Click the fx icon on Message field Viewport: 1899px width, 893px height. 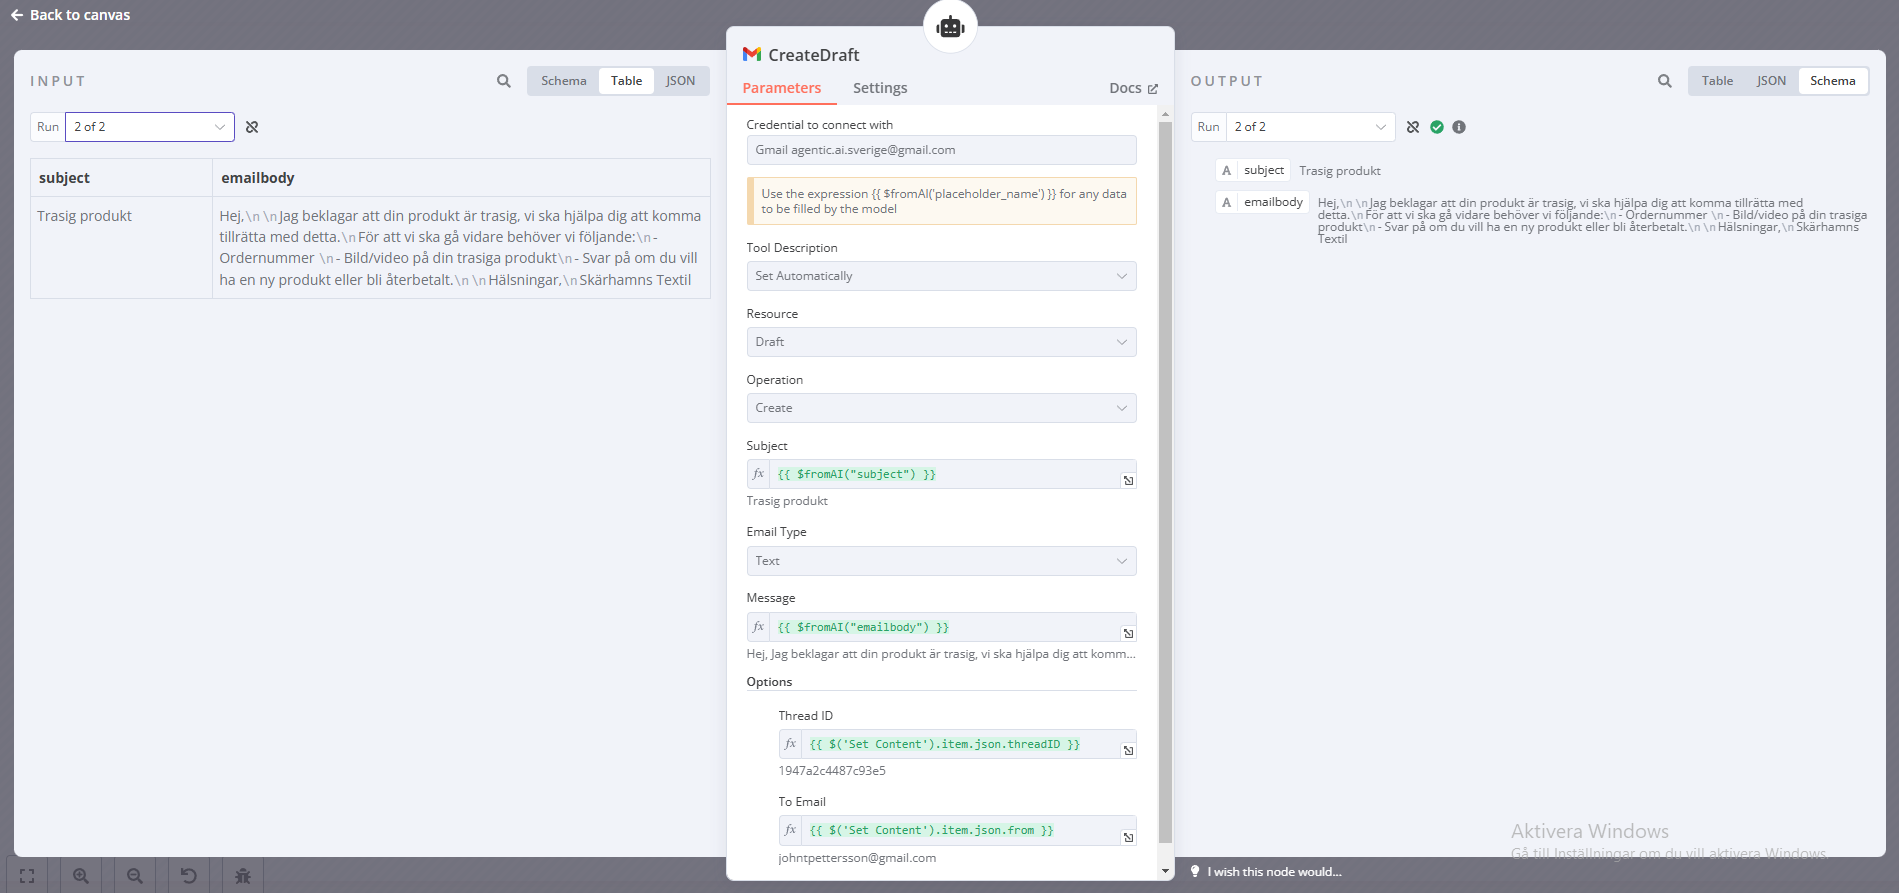click(758, 627)
